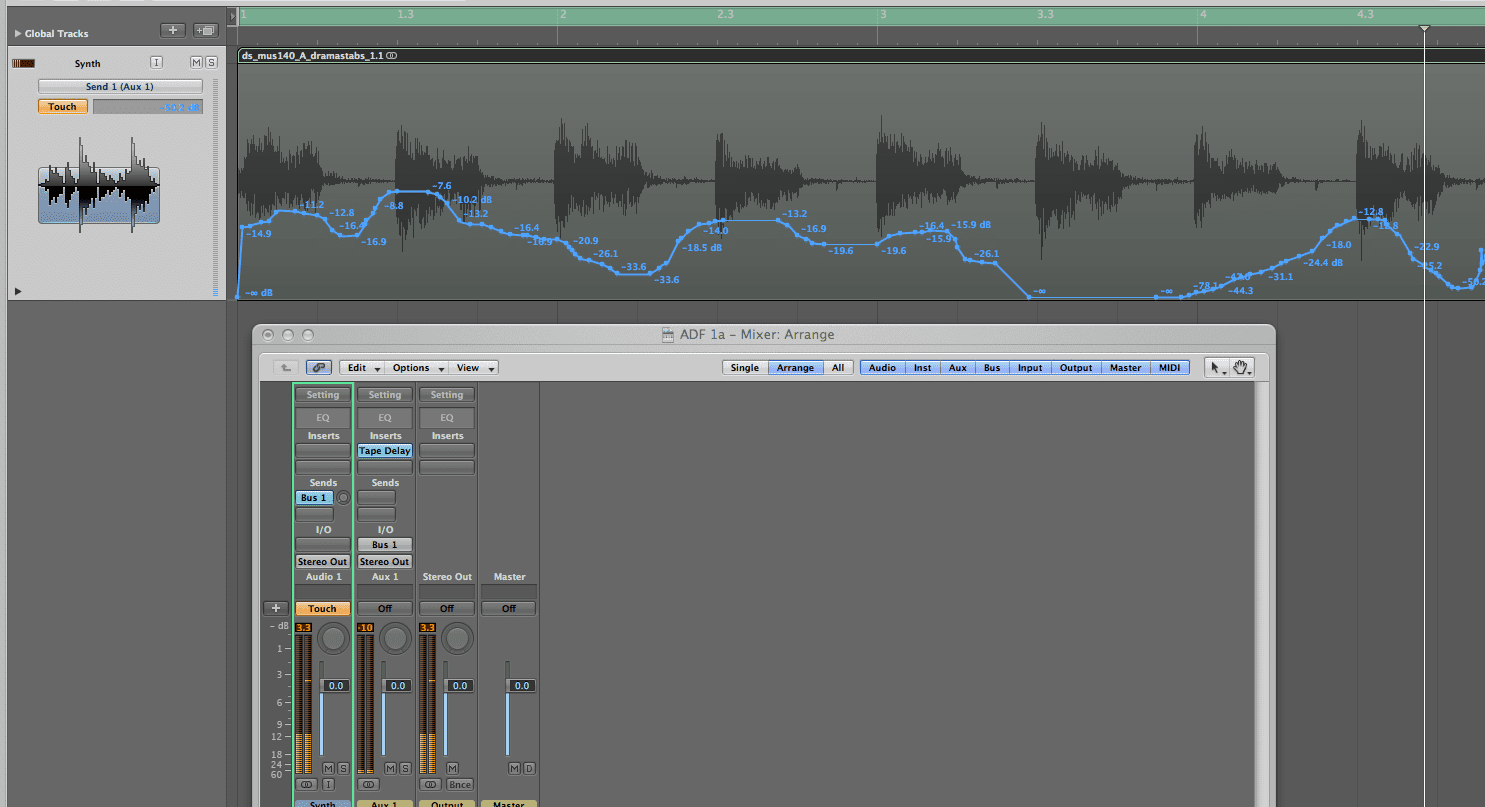Click the duplicate track button
Viewport: 1485px width, 807px height.
[206, 31]
